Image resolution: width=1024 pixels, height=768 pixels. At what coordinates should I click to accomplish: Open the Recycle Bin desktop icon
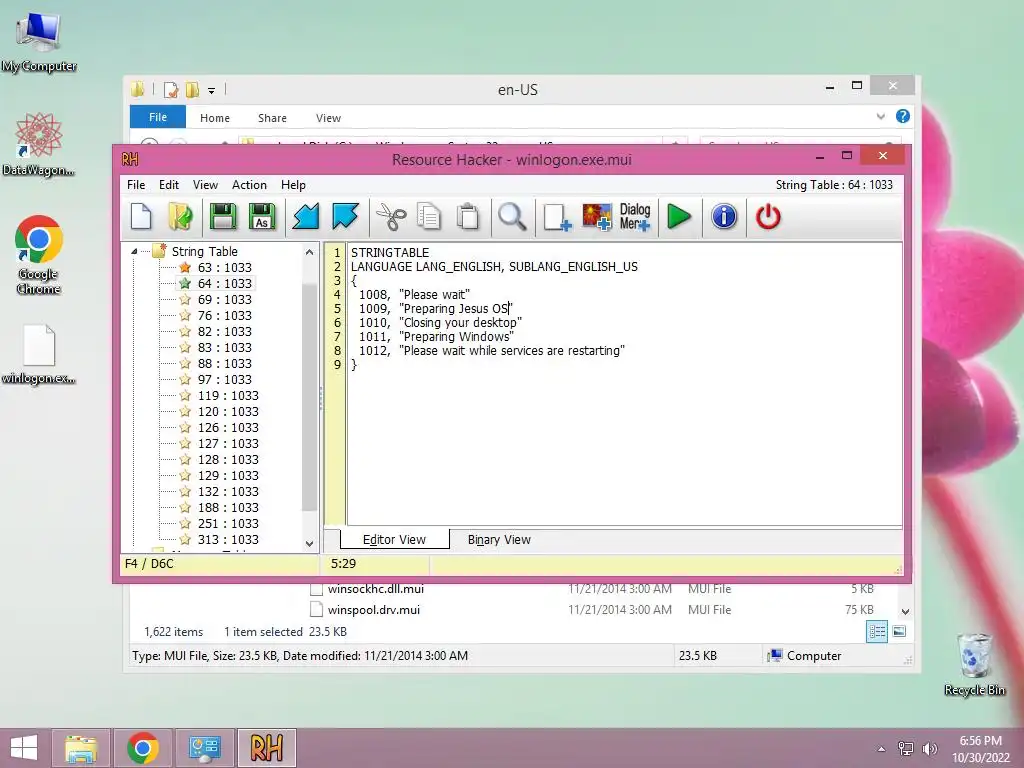974,664
